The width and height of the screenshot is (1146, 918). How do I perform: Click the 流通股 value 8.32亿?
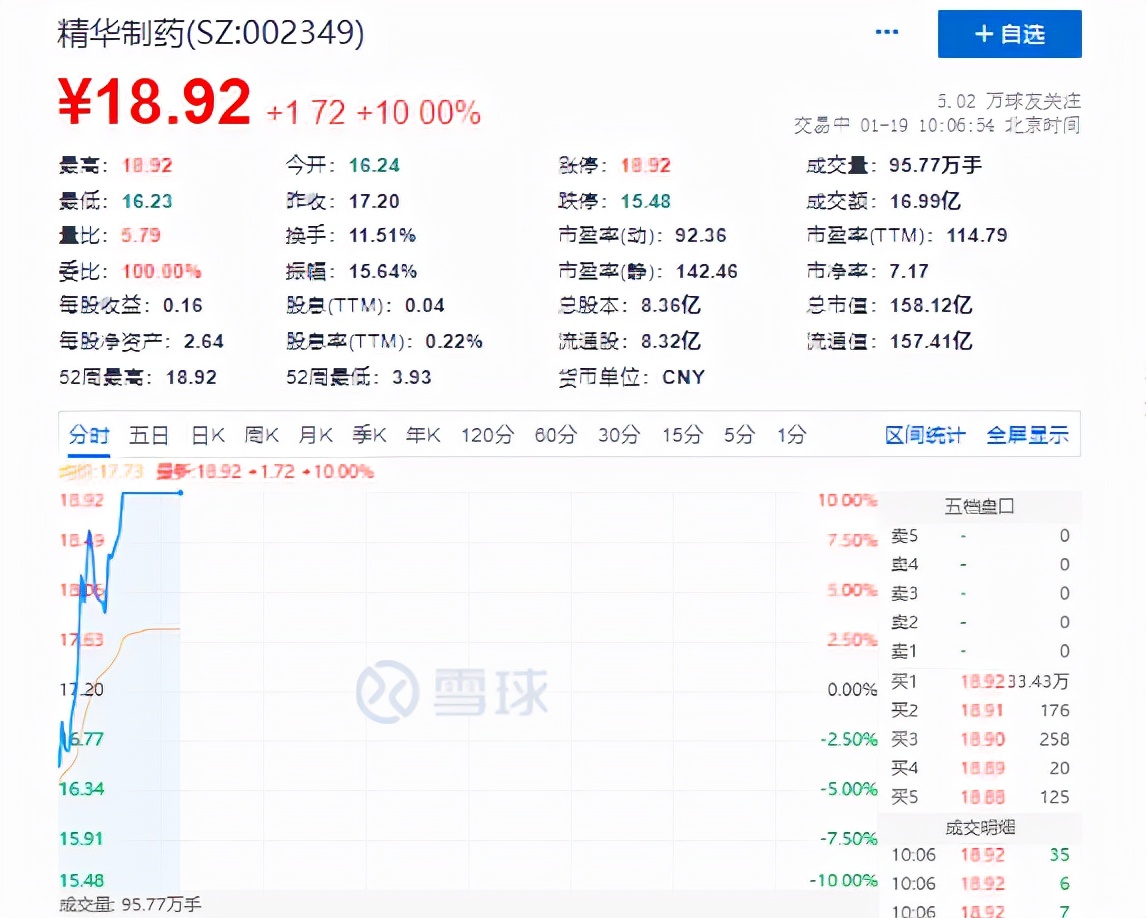click(671, 341)
